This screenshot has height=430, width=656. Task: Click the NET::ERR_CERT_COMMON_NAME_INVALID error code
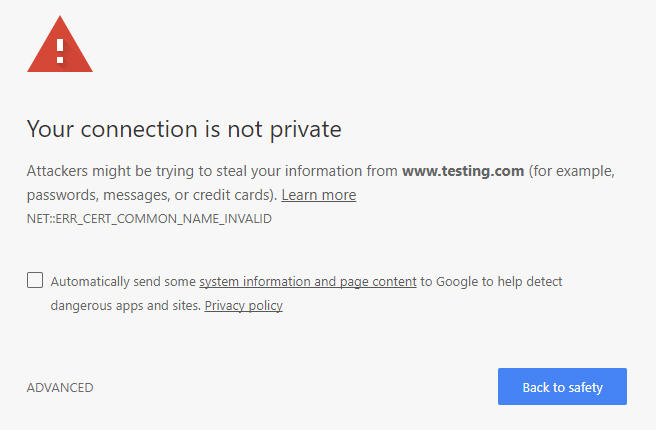(149, 219)
